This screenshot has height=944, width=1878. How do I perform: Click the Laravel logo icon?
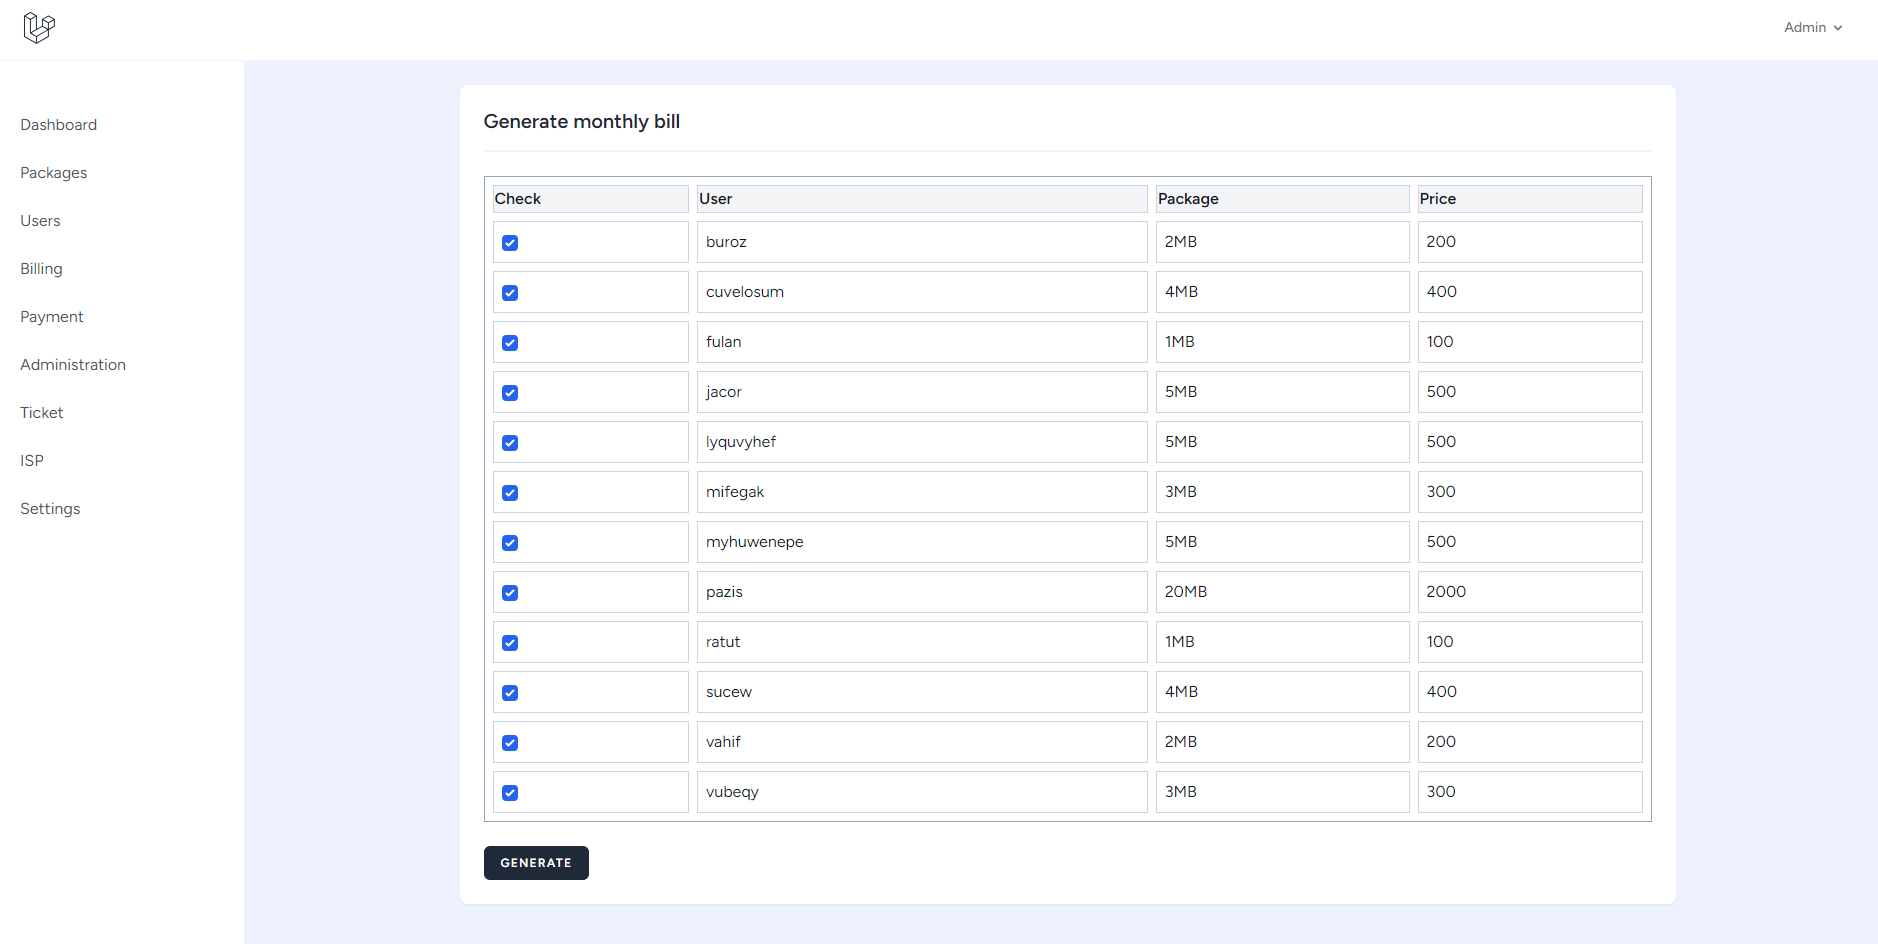[x=38, y=27]
